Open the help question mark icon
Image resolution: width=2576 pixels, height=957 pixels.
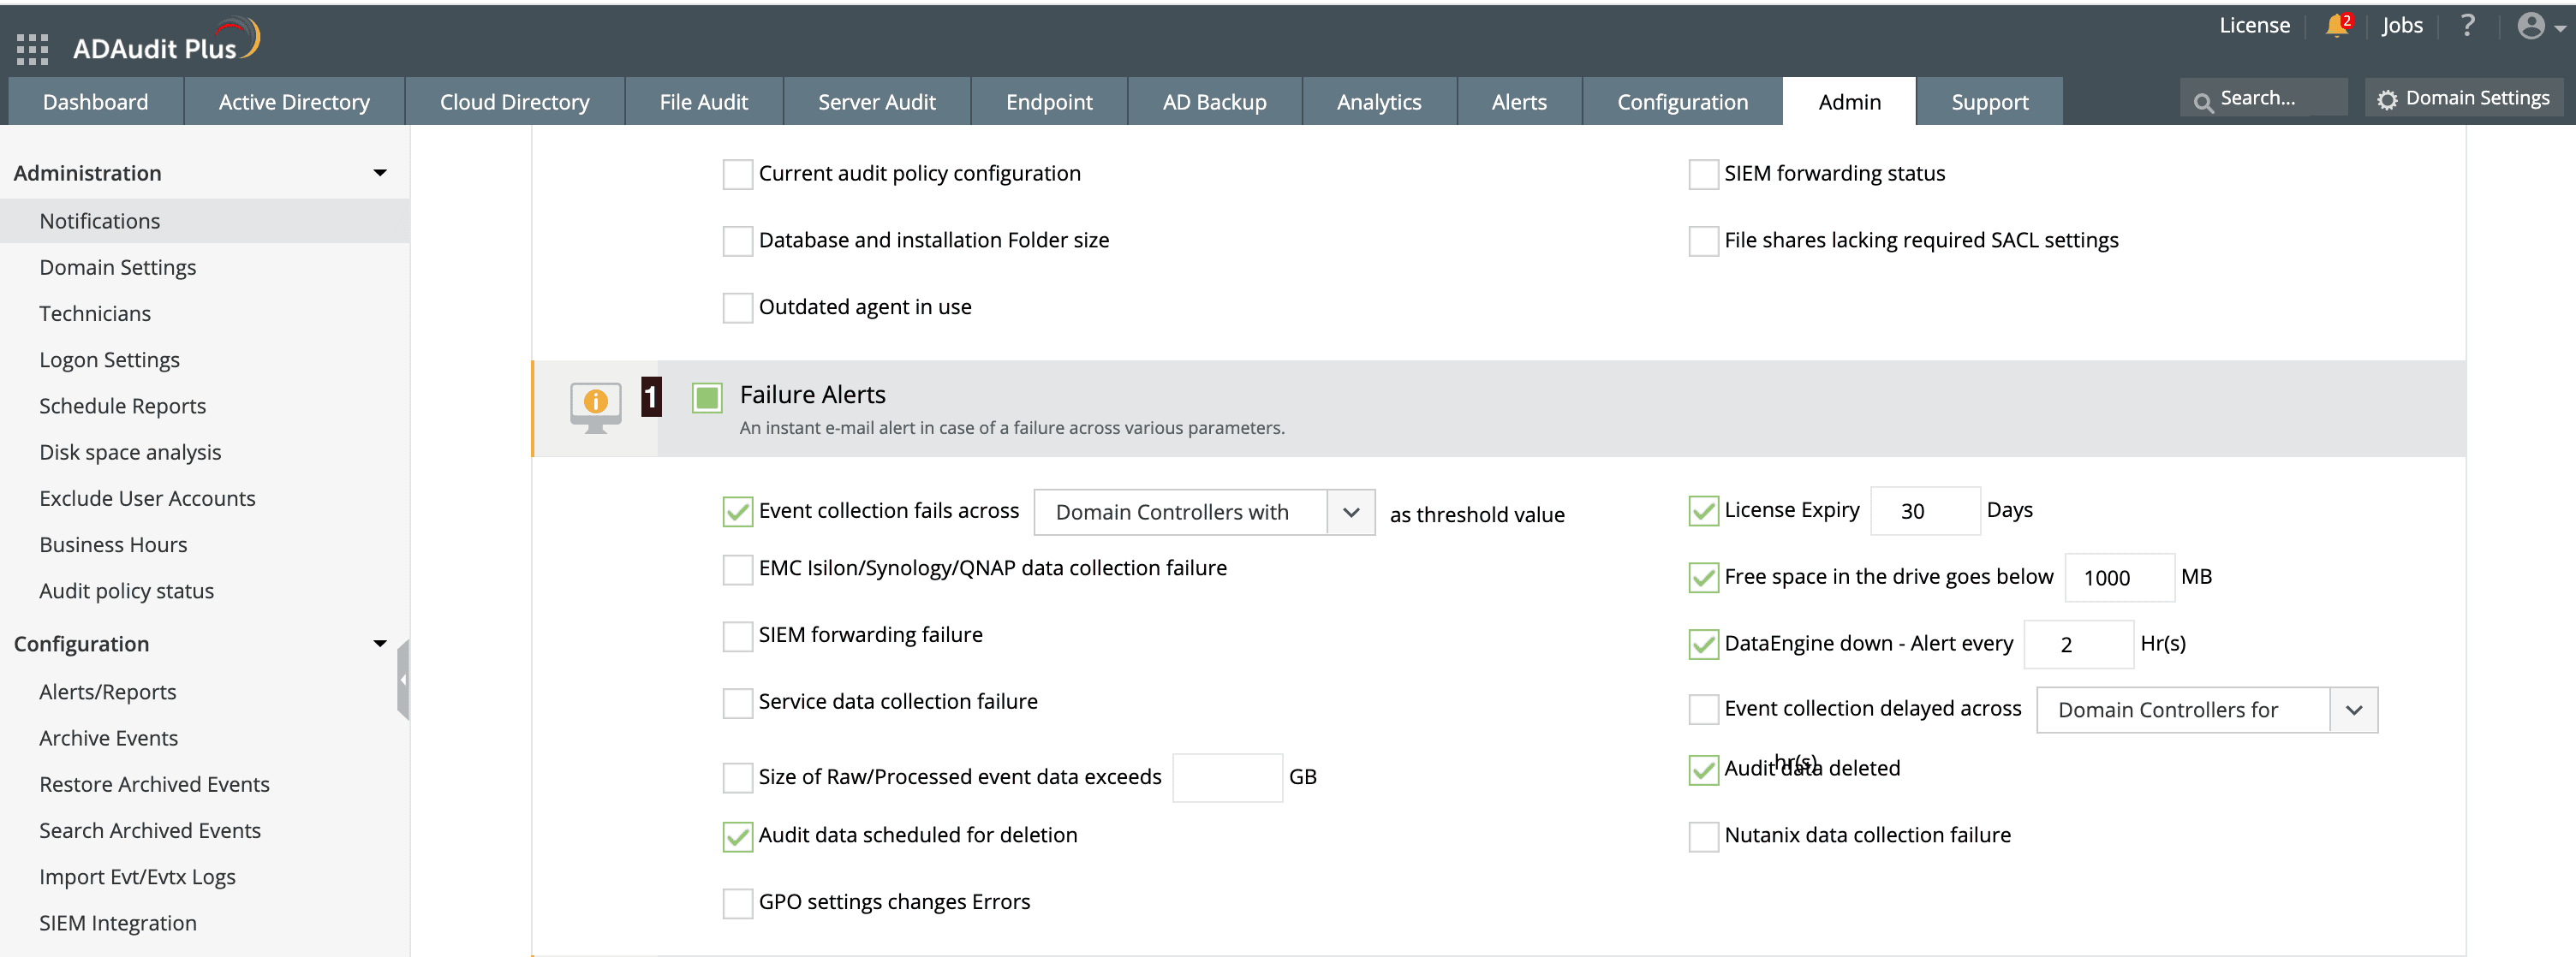pyautogui.click(x=2467, y=26)
